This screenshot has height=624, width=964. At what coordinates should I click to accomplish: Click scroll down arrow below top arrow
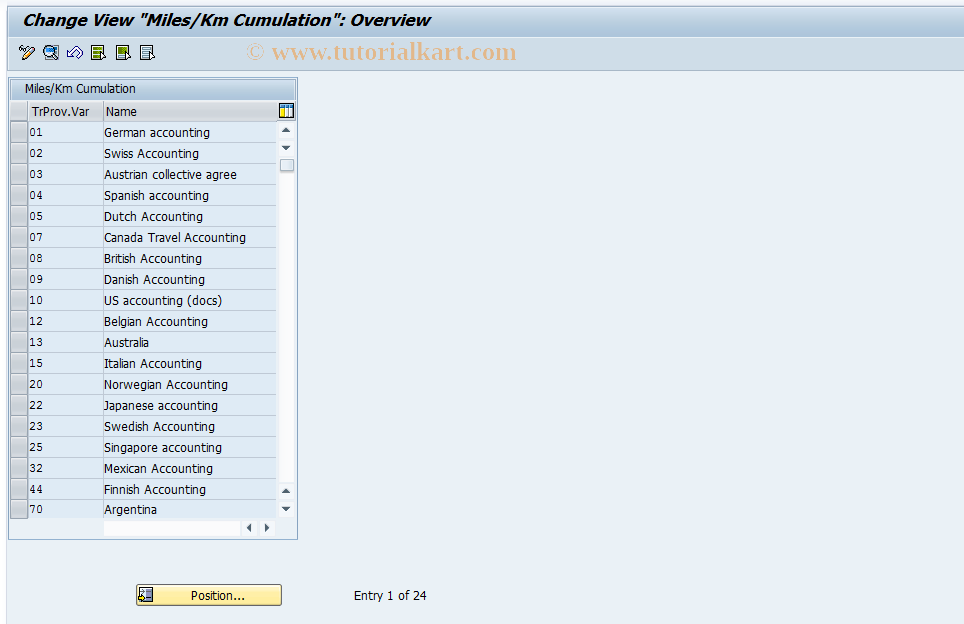(286, 148)
